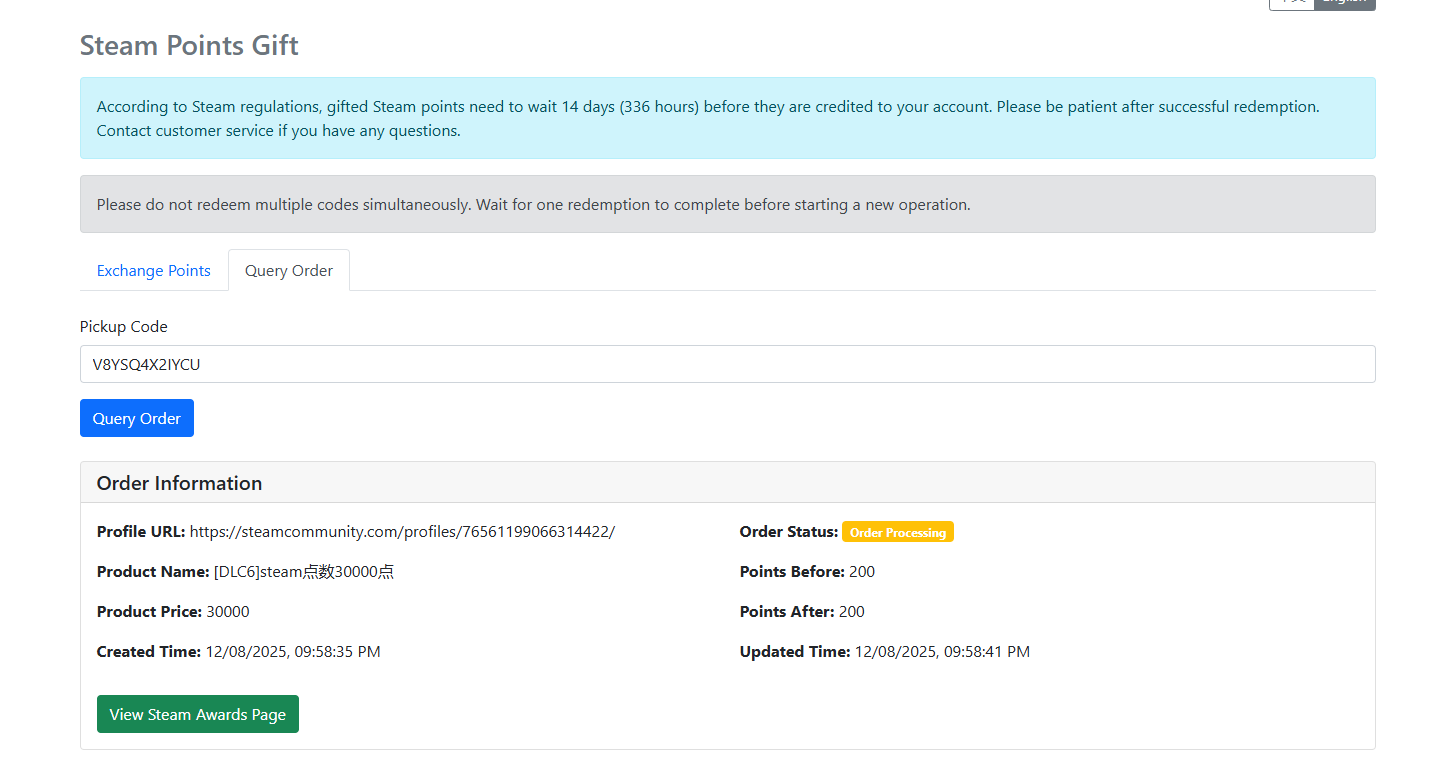Click the Steam Points Gift heading
The height and width of the screenshot is (779, 1450).
[x=189, y=46]
